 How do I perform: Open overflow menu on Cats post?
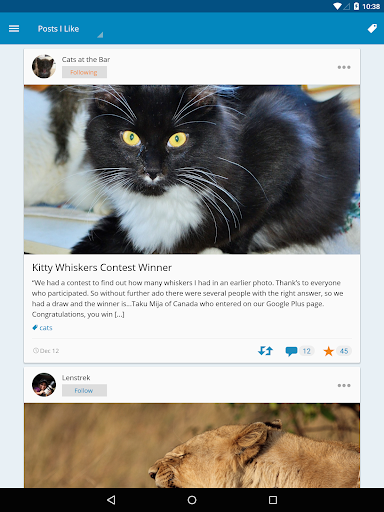pyautogui.click(x=344, y=67)
